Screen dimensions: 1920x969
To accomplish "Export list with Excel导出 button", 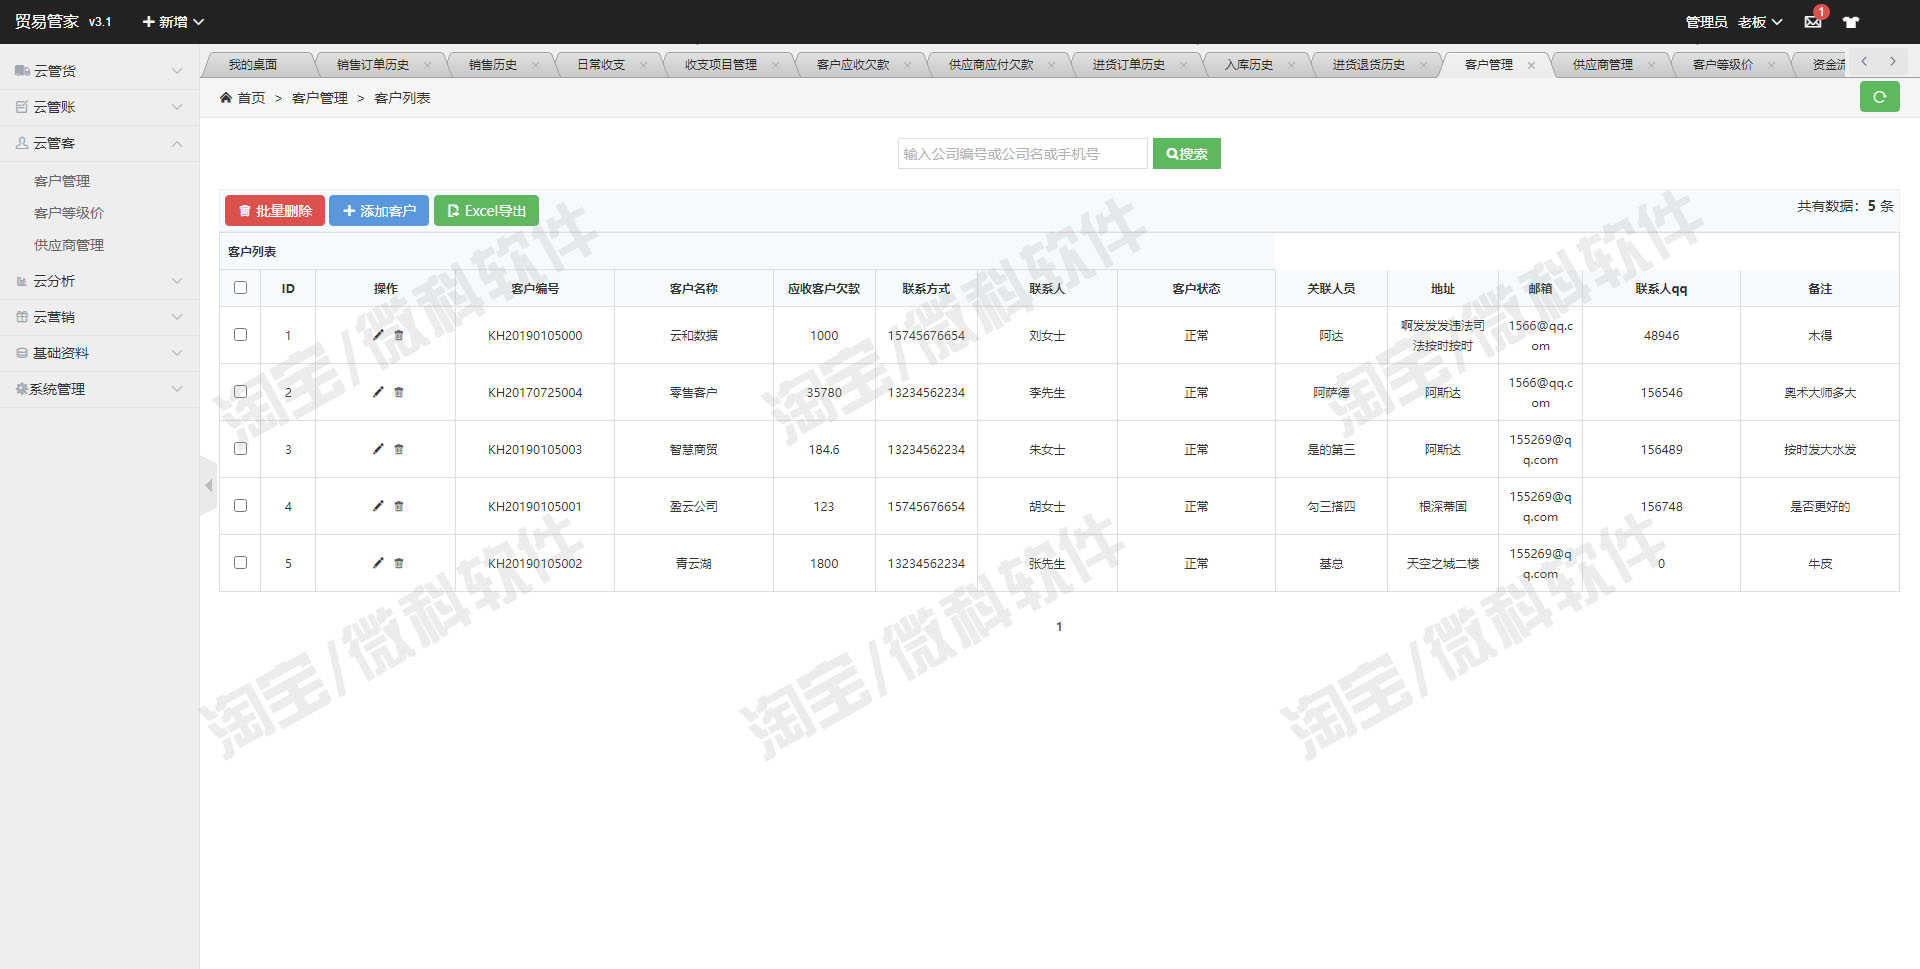I will point(486,211).
